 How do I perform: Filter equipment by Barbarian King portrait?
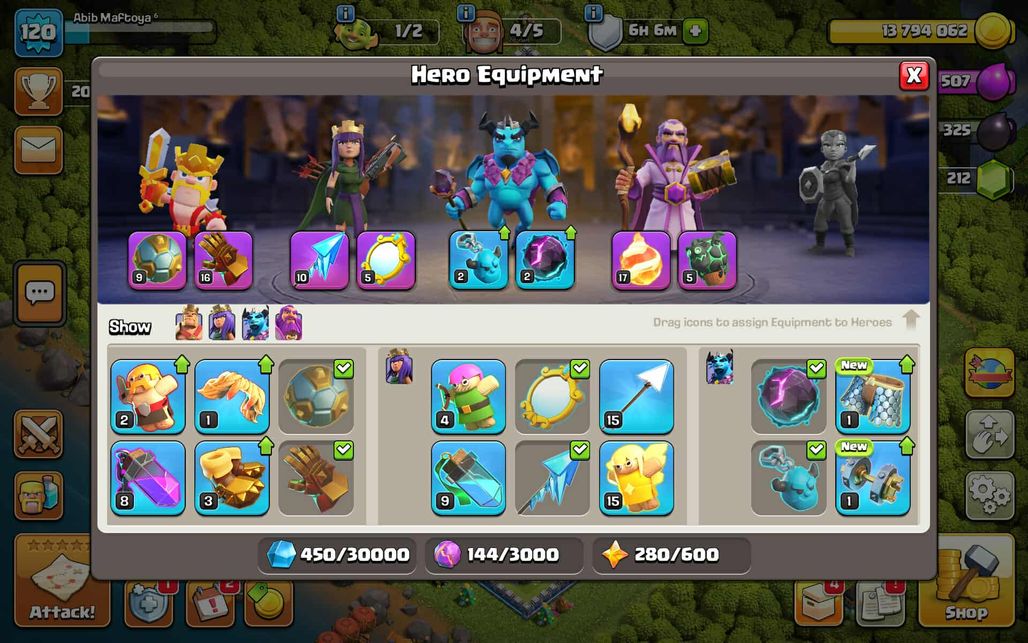click(x=189, y=322)
